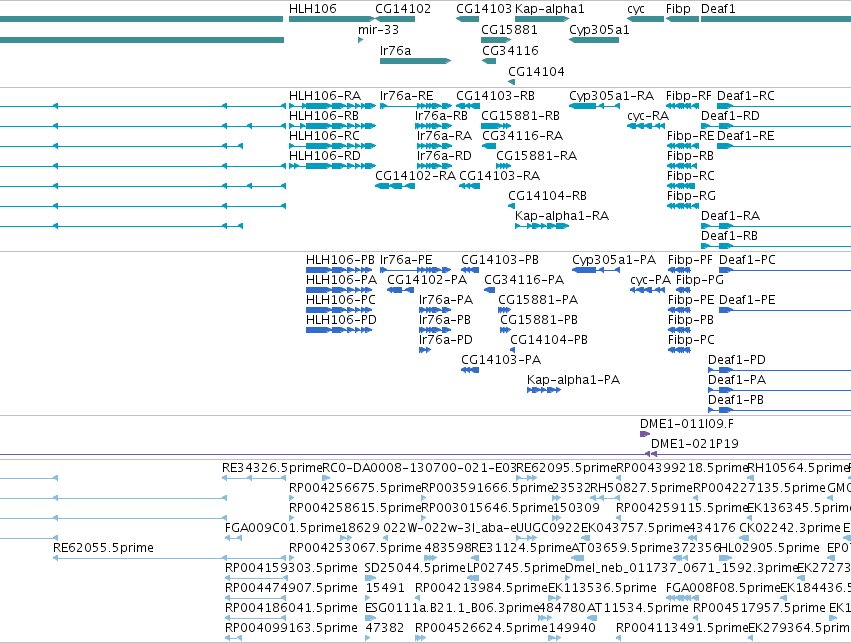Select the Cyp305a1 gene label
This screenshot has width=851, height=643.
599,30
